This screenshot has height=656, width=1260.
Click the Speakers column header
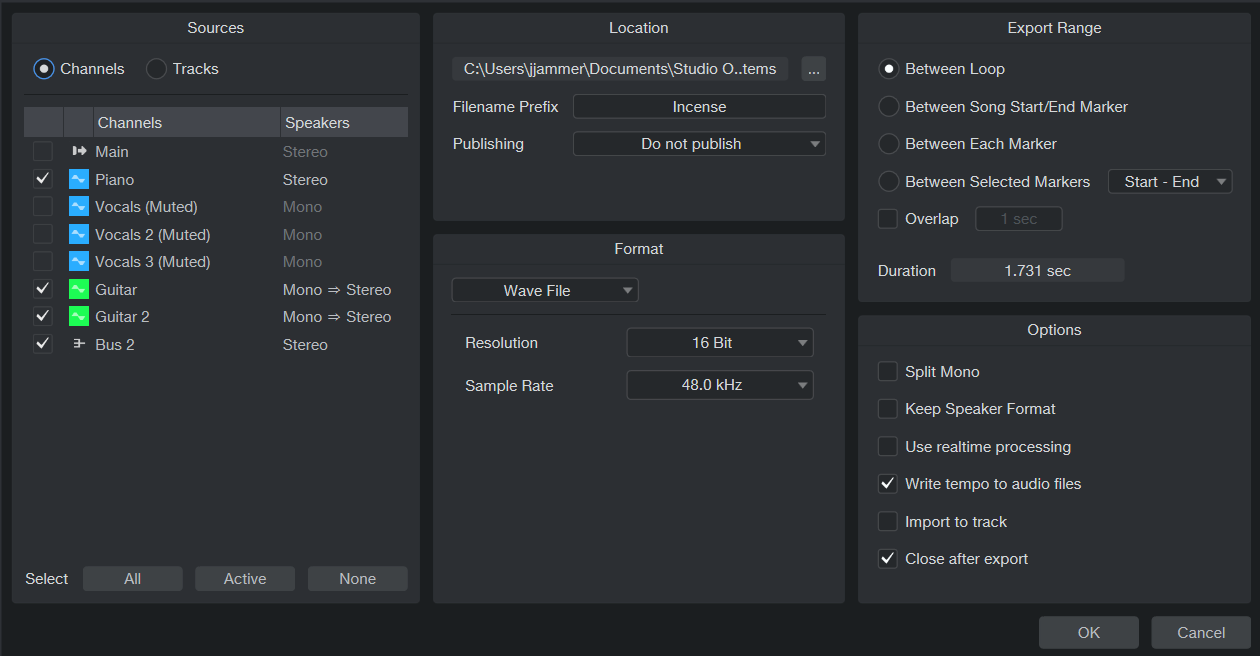[345, 123]
